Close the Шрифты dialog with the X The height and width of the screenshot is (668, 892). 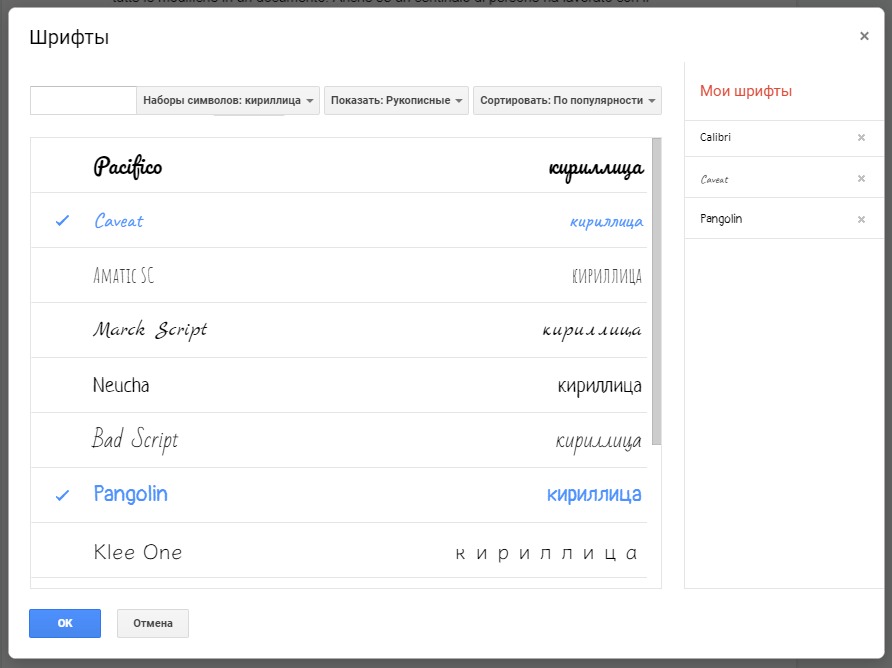point(864,36)
